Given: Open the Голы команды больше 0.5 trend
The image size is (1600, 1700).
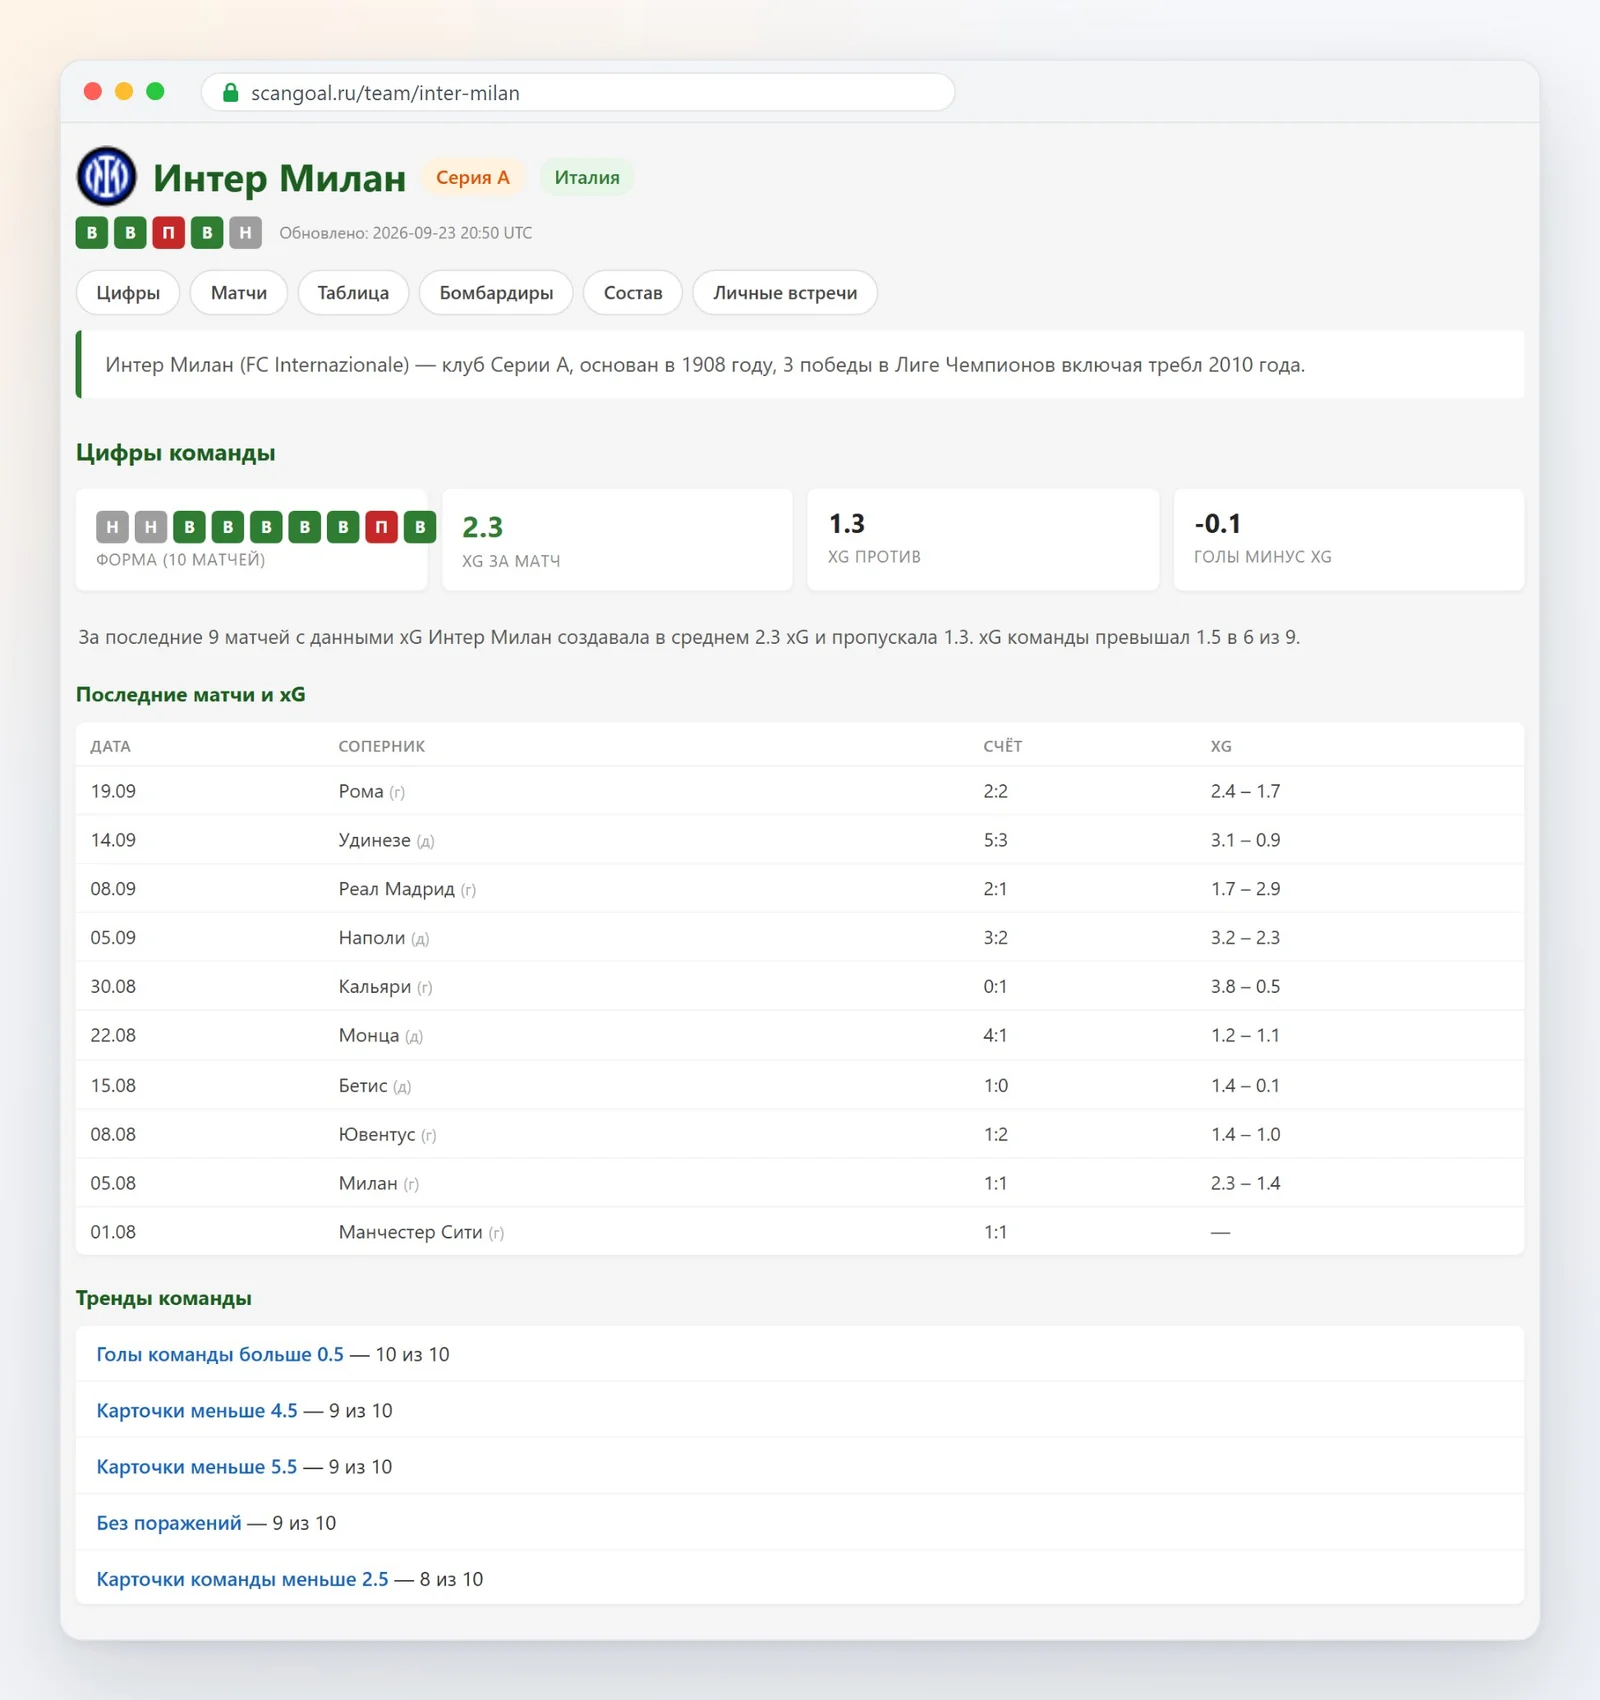Looking at the screenshot, I should (x=220, y=1354).
